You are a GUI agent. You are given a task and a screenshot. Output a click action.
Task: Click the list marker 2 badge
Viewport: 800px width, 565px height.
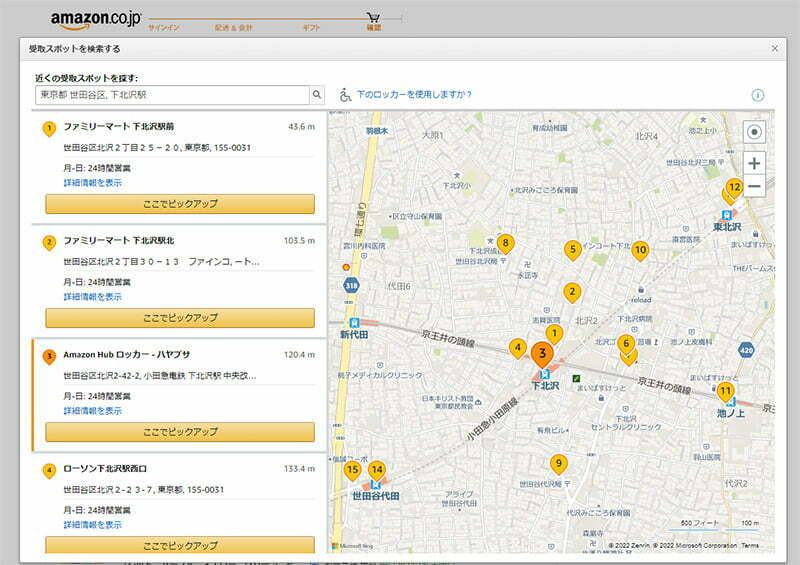49,242
